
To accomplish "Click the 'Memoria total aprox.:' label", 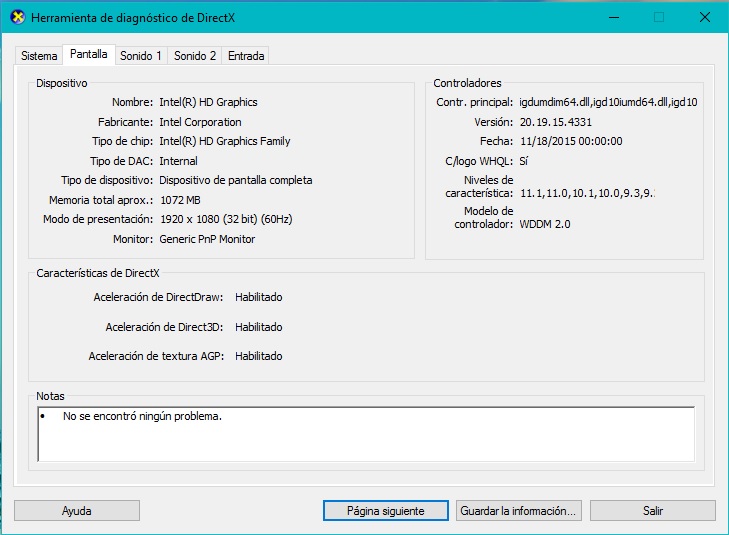I will pyautogui.click(x=101, y=200).
